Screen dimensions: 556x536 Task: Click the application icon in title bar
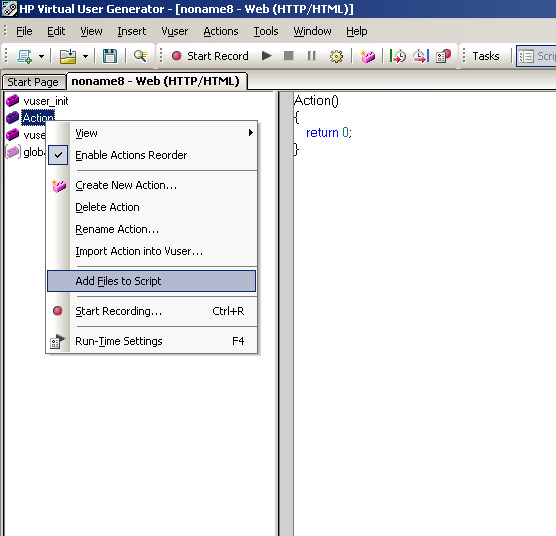point(9,9)
